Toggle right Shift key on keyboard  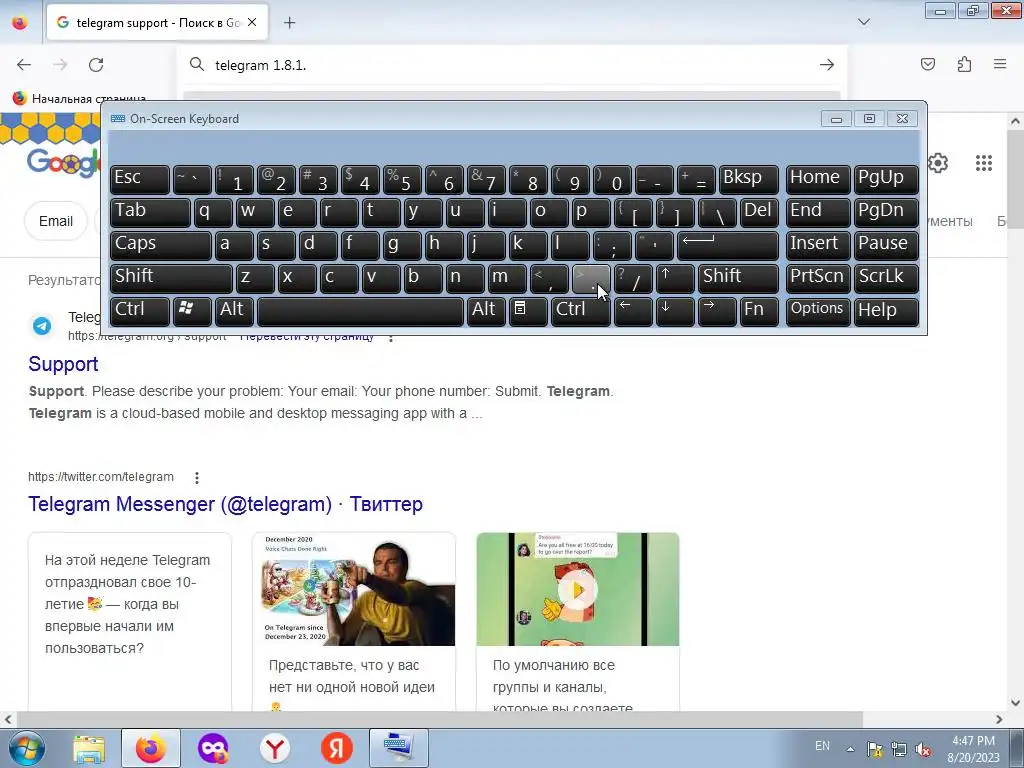(x=738, y=278)
